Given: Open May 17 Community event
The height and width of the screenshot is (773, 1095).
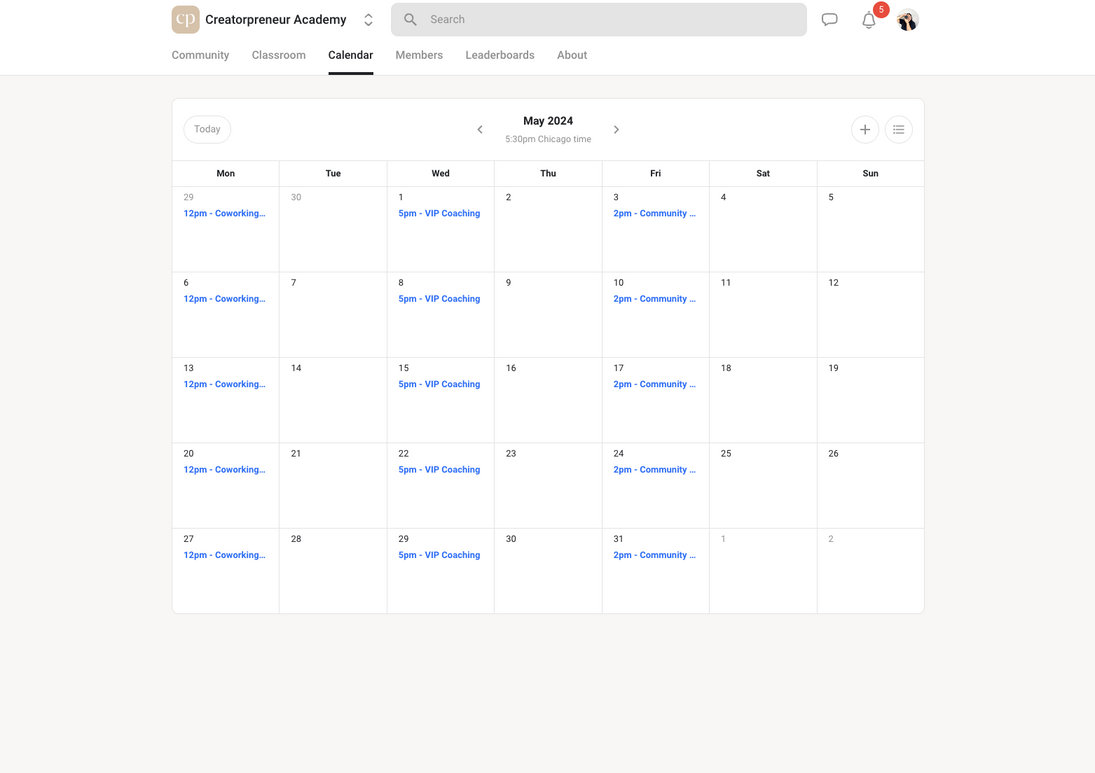Looking at the screenshot, I should [654, 384].
